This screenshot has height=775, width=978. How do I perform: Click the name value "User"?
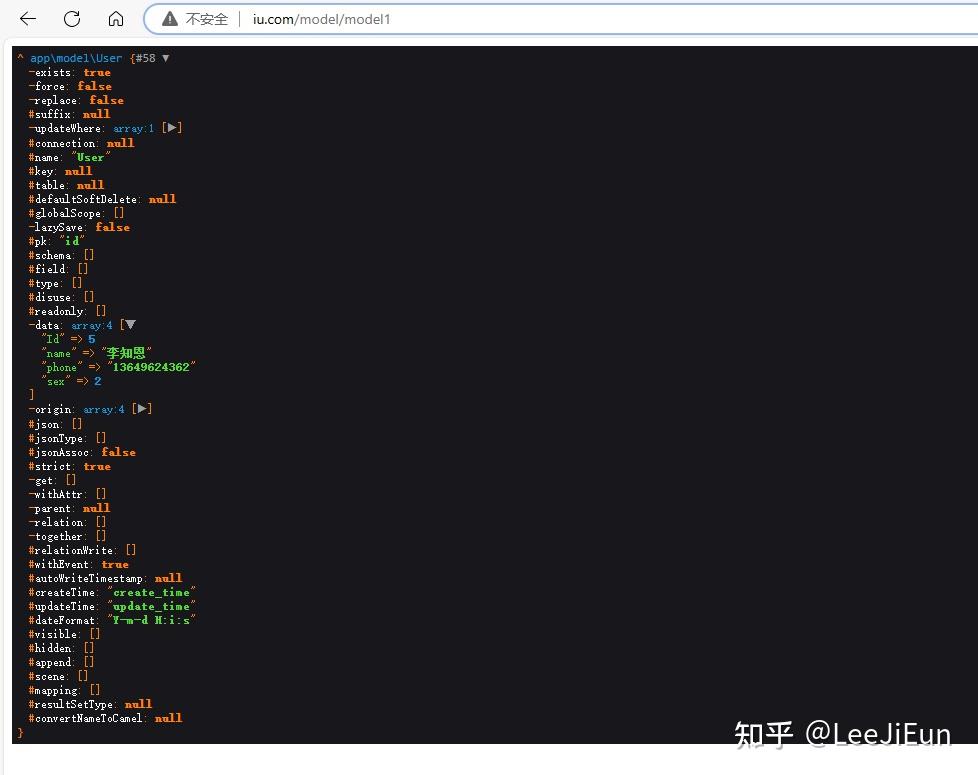[91, 157]
